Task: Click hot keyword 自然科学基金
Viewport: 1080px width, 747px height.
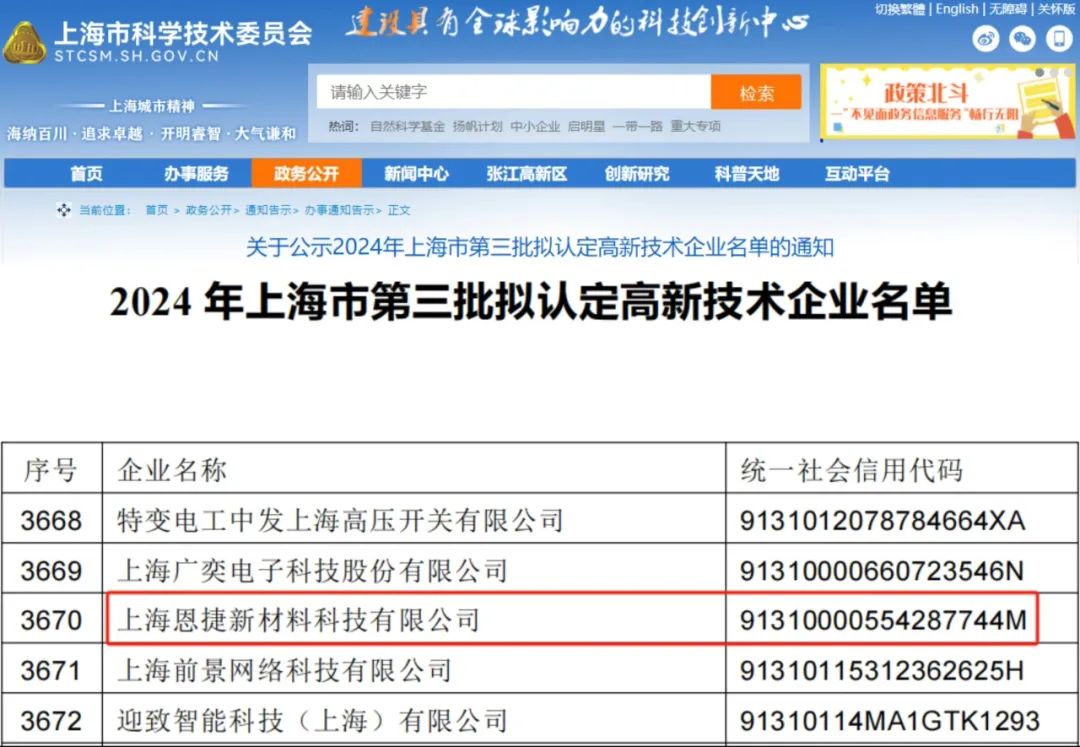Action: point(407,127)
